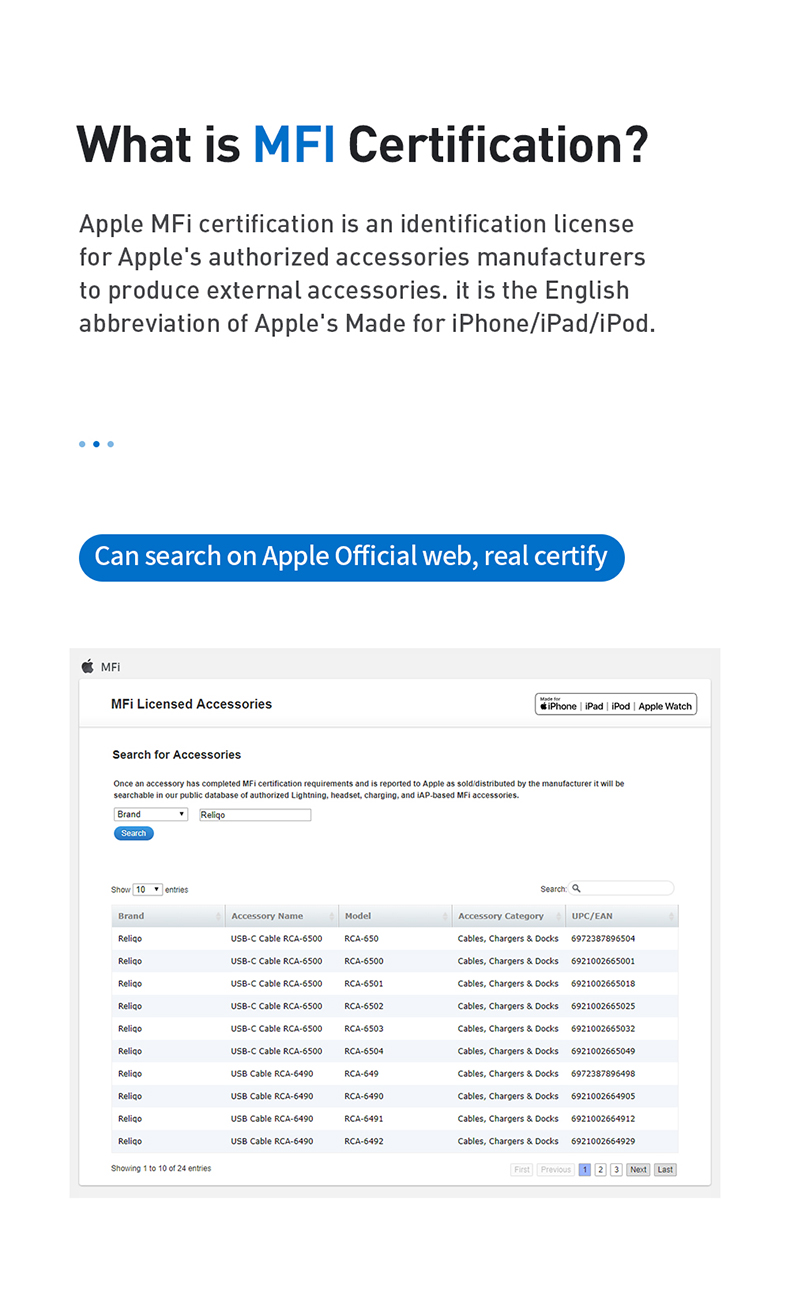Click the Reliqo brand text input field

255,815
